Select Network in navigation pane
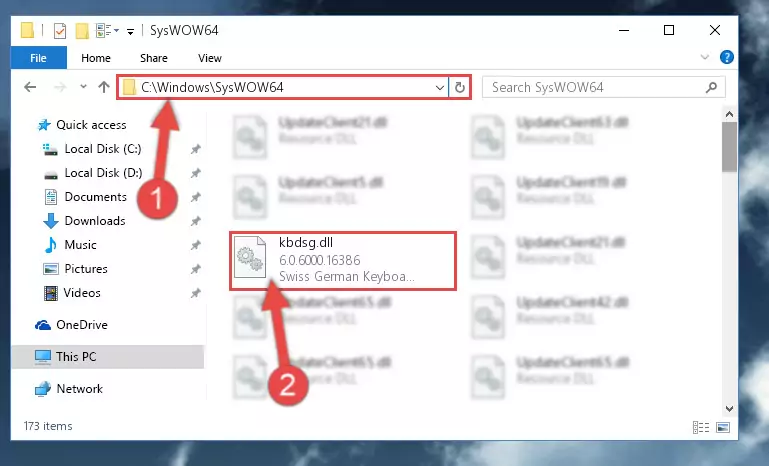The height and width of the screenshot is (466, 769). (x=79, y=388)
